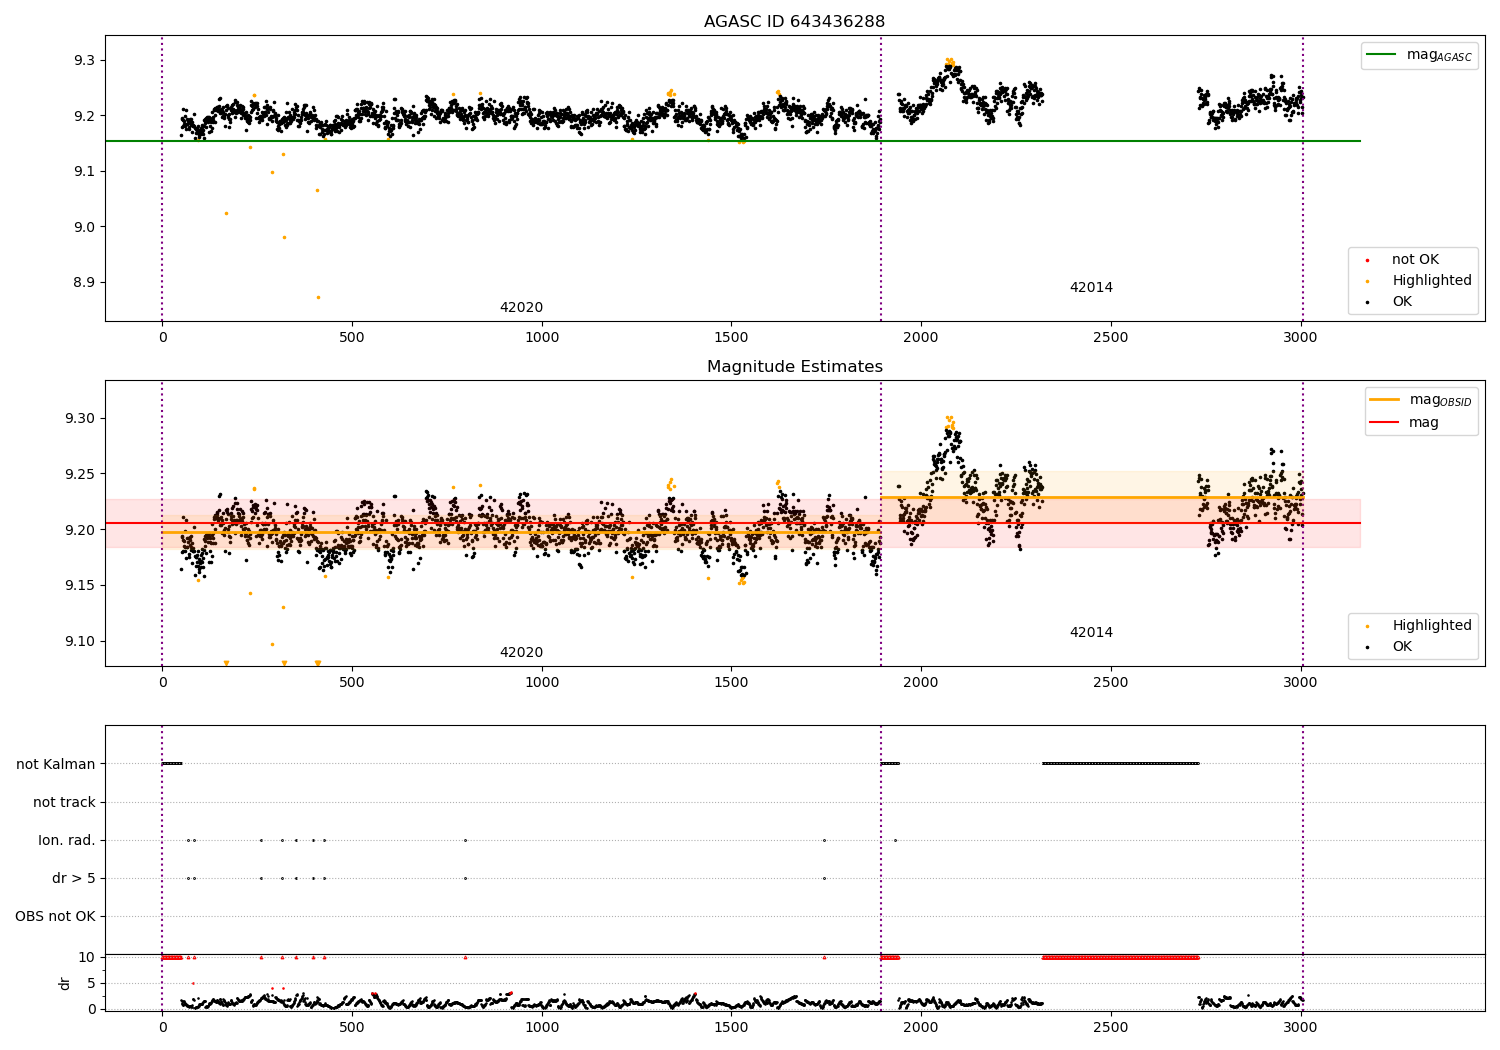This screenshot has height=1050, width=1500.
Task: Click the "9.20" y-tick in the middle plot
Action: tap(80, 531)
